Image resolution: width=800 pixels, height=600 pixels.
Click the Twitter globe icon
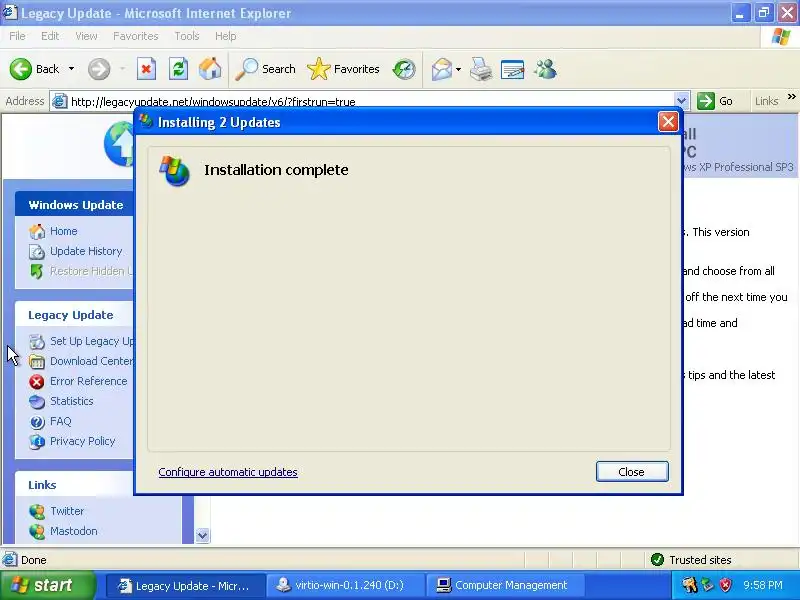(x=37, y=511)
